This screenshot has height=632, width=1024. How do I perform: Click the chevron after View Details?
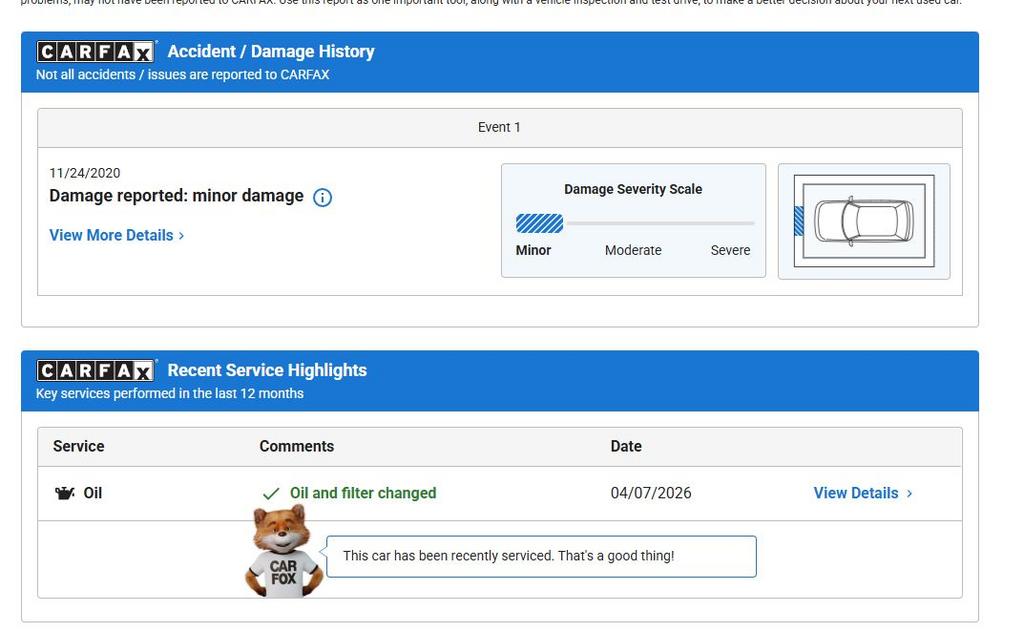[909, 494]
